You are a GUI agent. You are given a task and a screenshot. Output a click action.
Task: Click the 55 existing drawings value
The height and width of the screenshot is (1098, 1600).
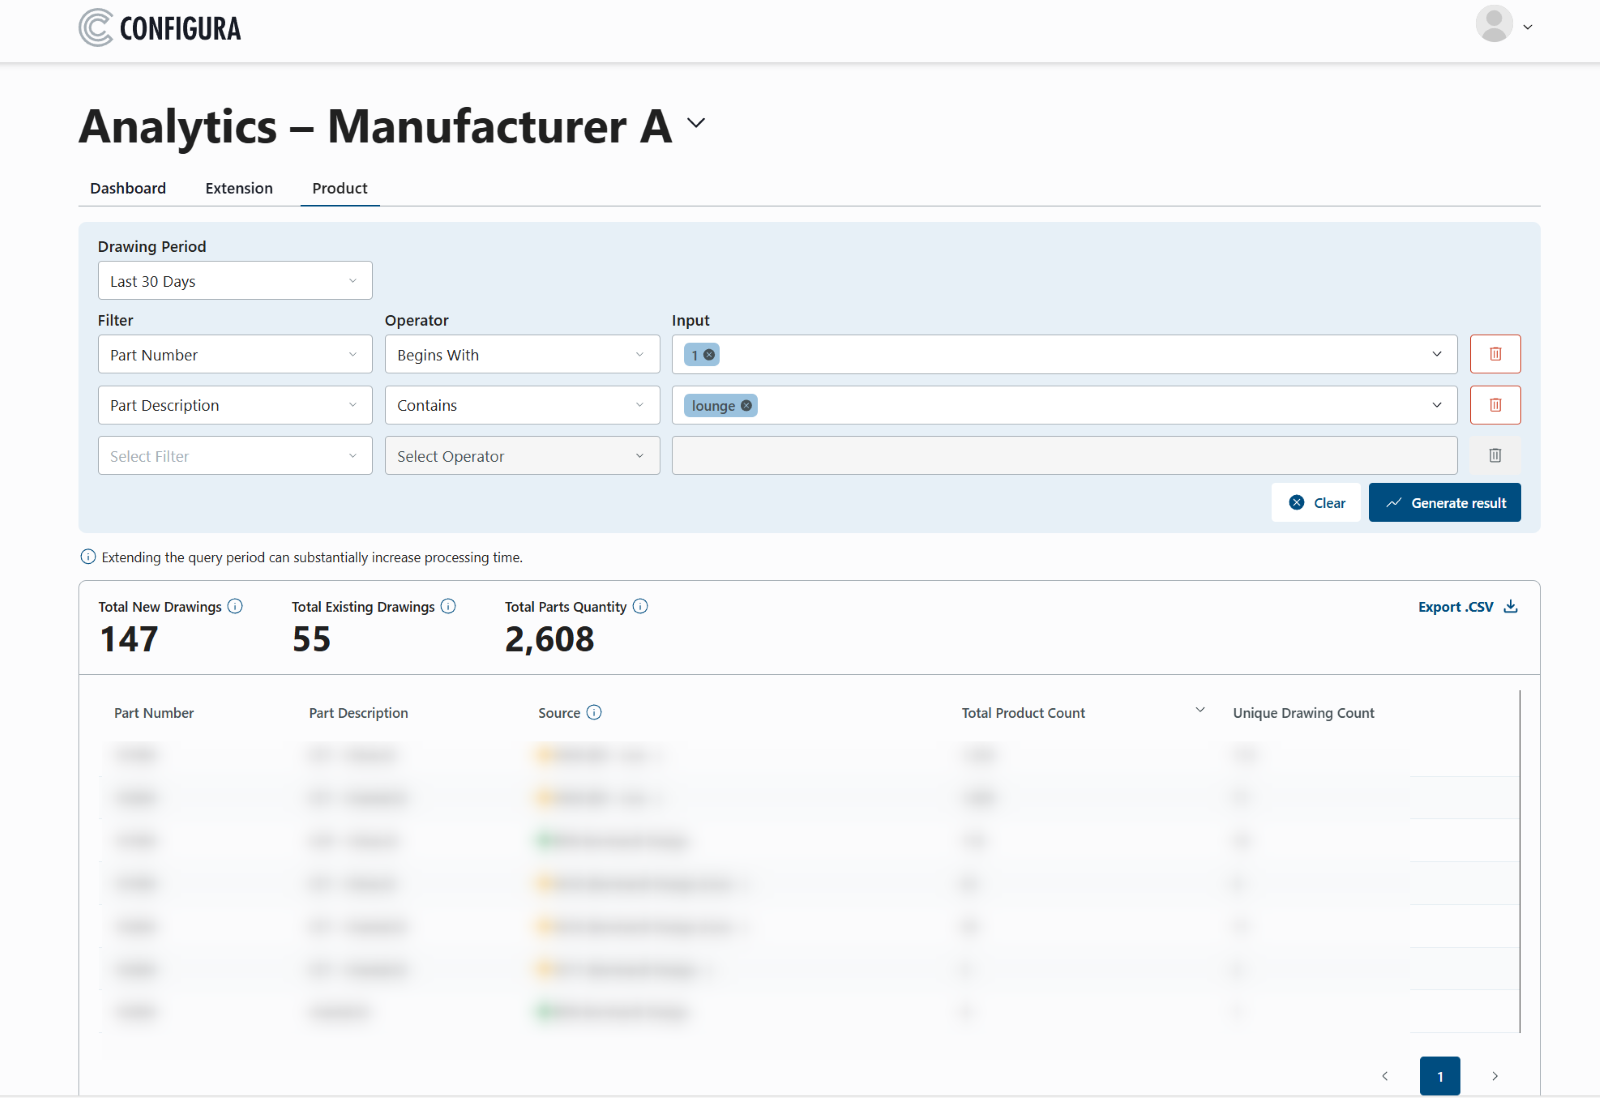point(312,639)
